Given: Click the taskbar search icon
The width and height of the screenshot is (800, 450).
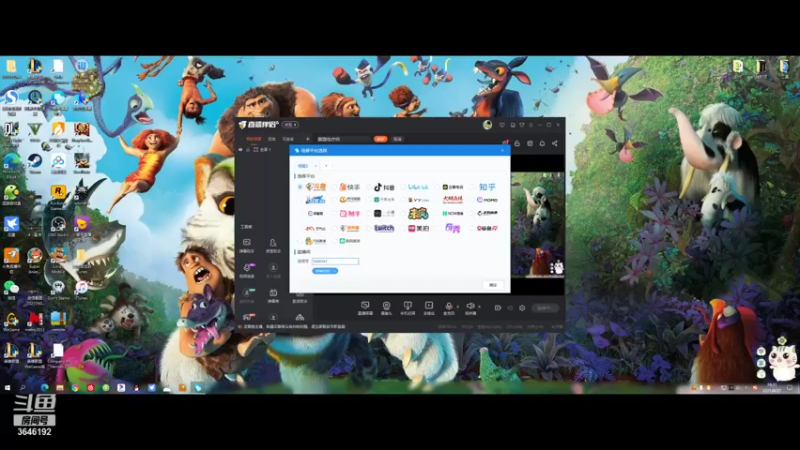Looking at the screenshot, I should point(23,388).
